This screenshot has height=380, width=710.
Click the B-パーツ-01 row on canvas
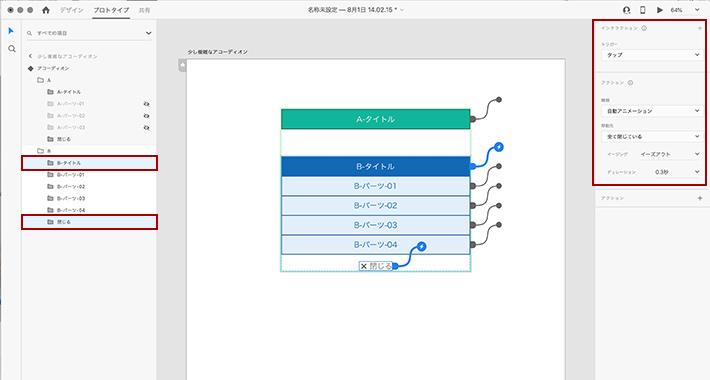(375, 186)
